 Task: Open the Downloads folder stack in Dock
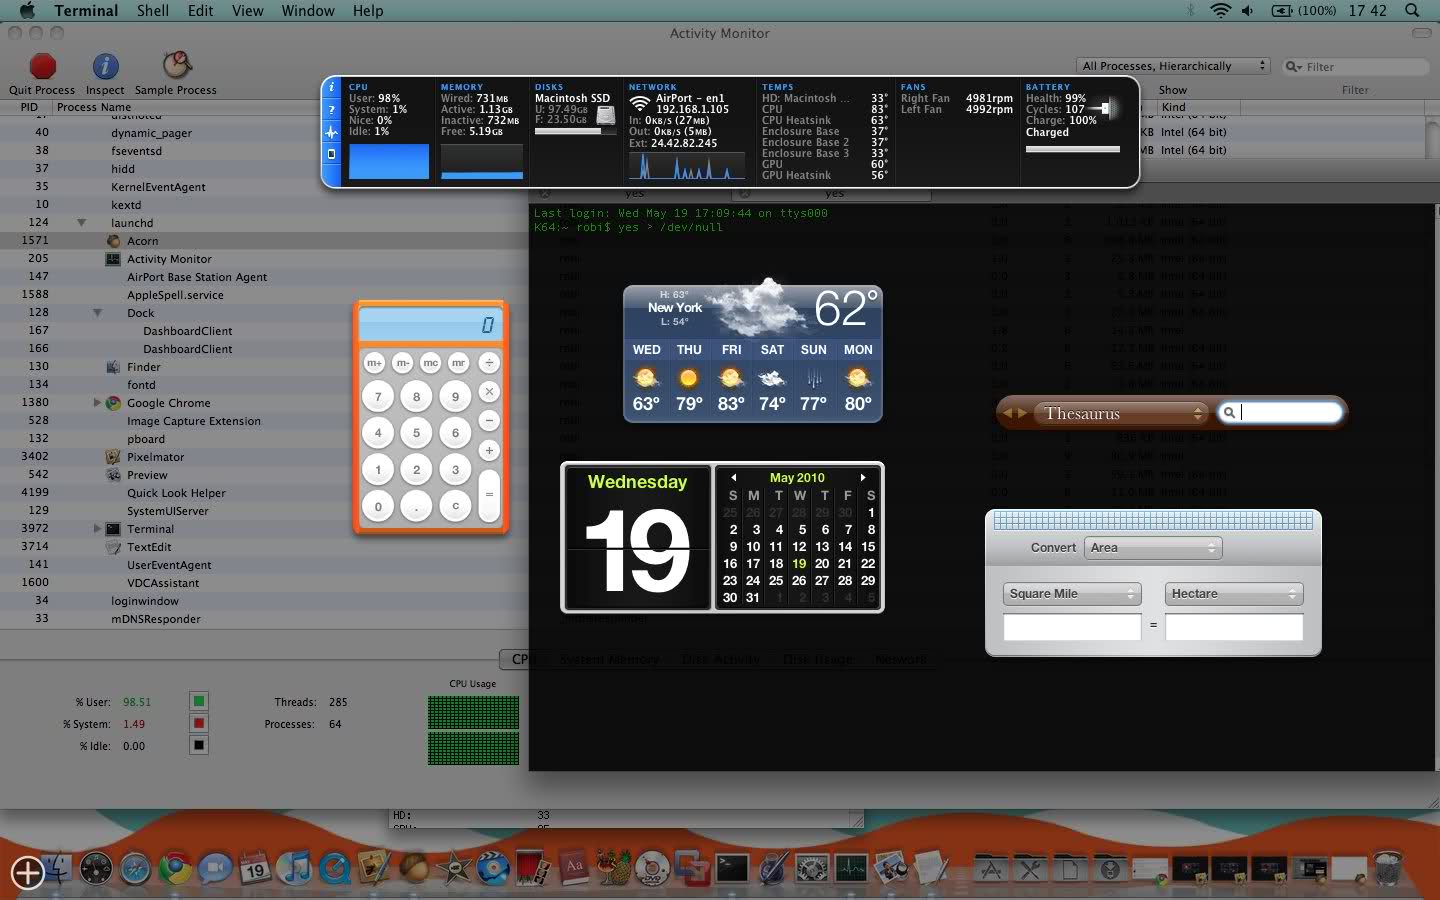point(1108,868)
